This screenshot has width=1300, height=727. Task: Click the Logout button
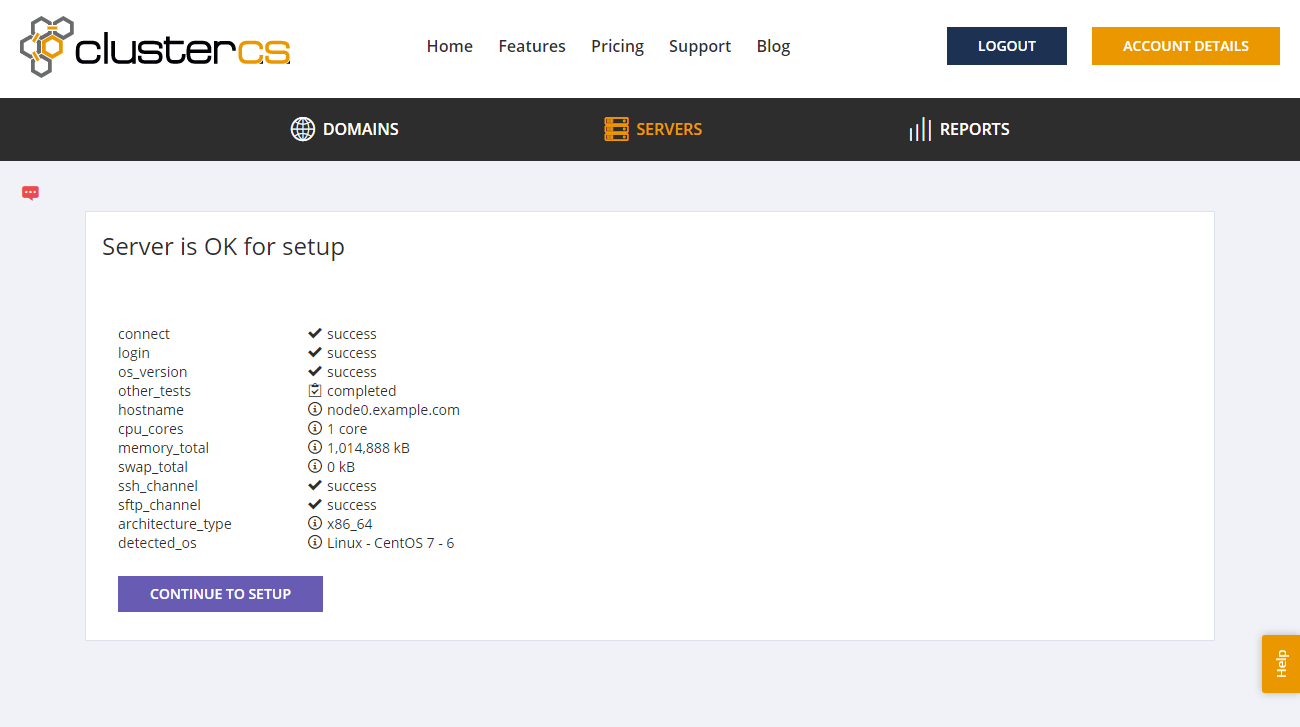[1006, 46]
